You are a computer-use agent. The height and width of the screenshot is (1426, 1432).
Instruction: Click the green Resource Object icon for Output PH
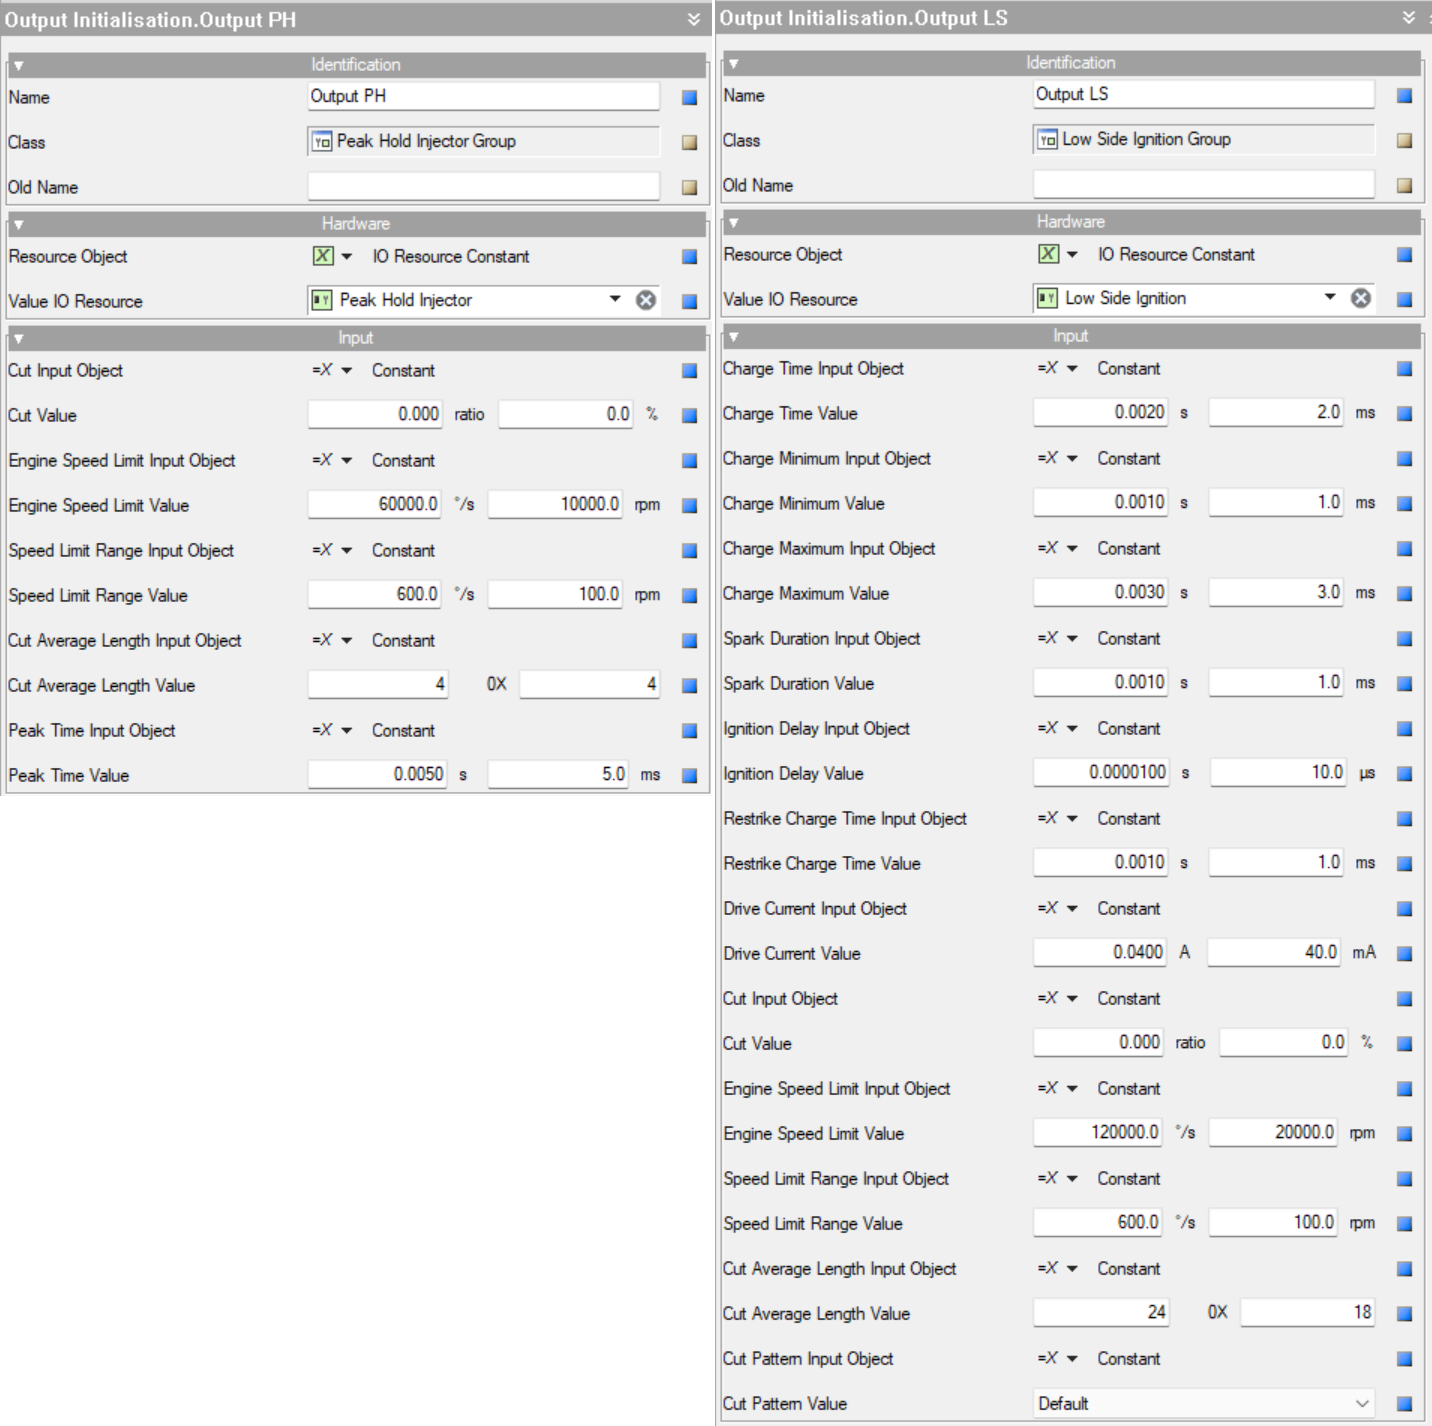pyautogui.click(x=325, y=256)
